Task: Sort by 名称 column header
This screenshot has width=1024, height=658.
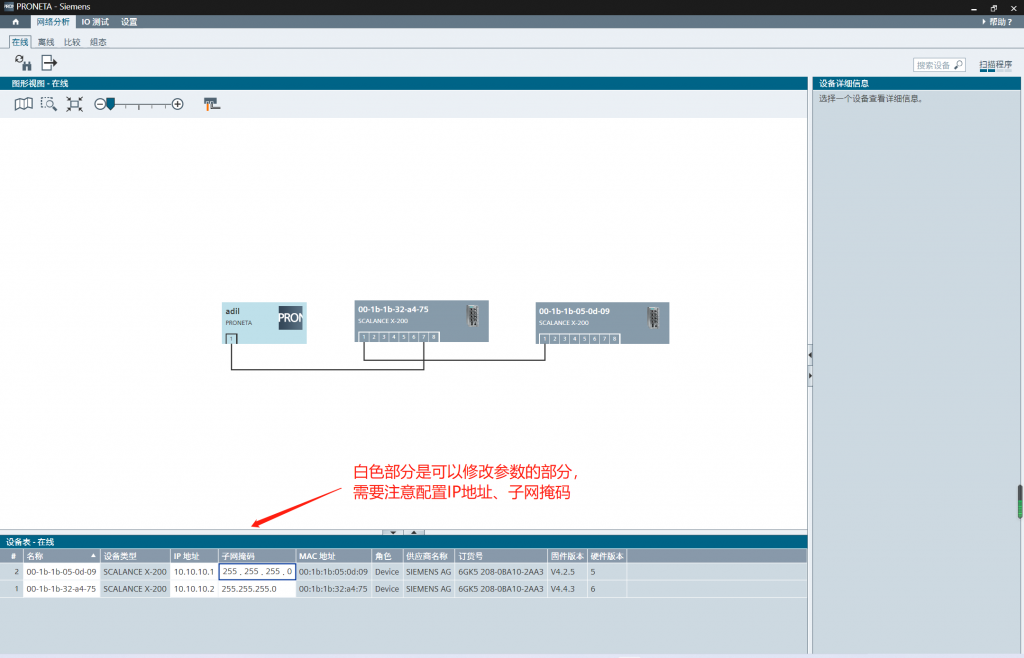Action: pyautogui.click(x=61, y=556)
